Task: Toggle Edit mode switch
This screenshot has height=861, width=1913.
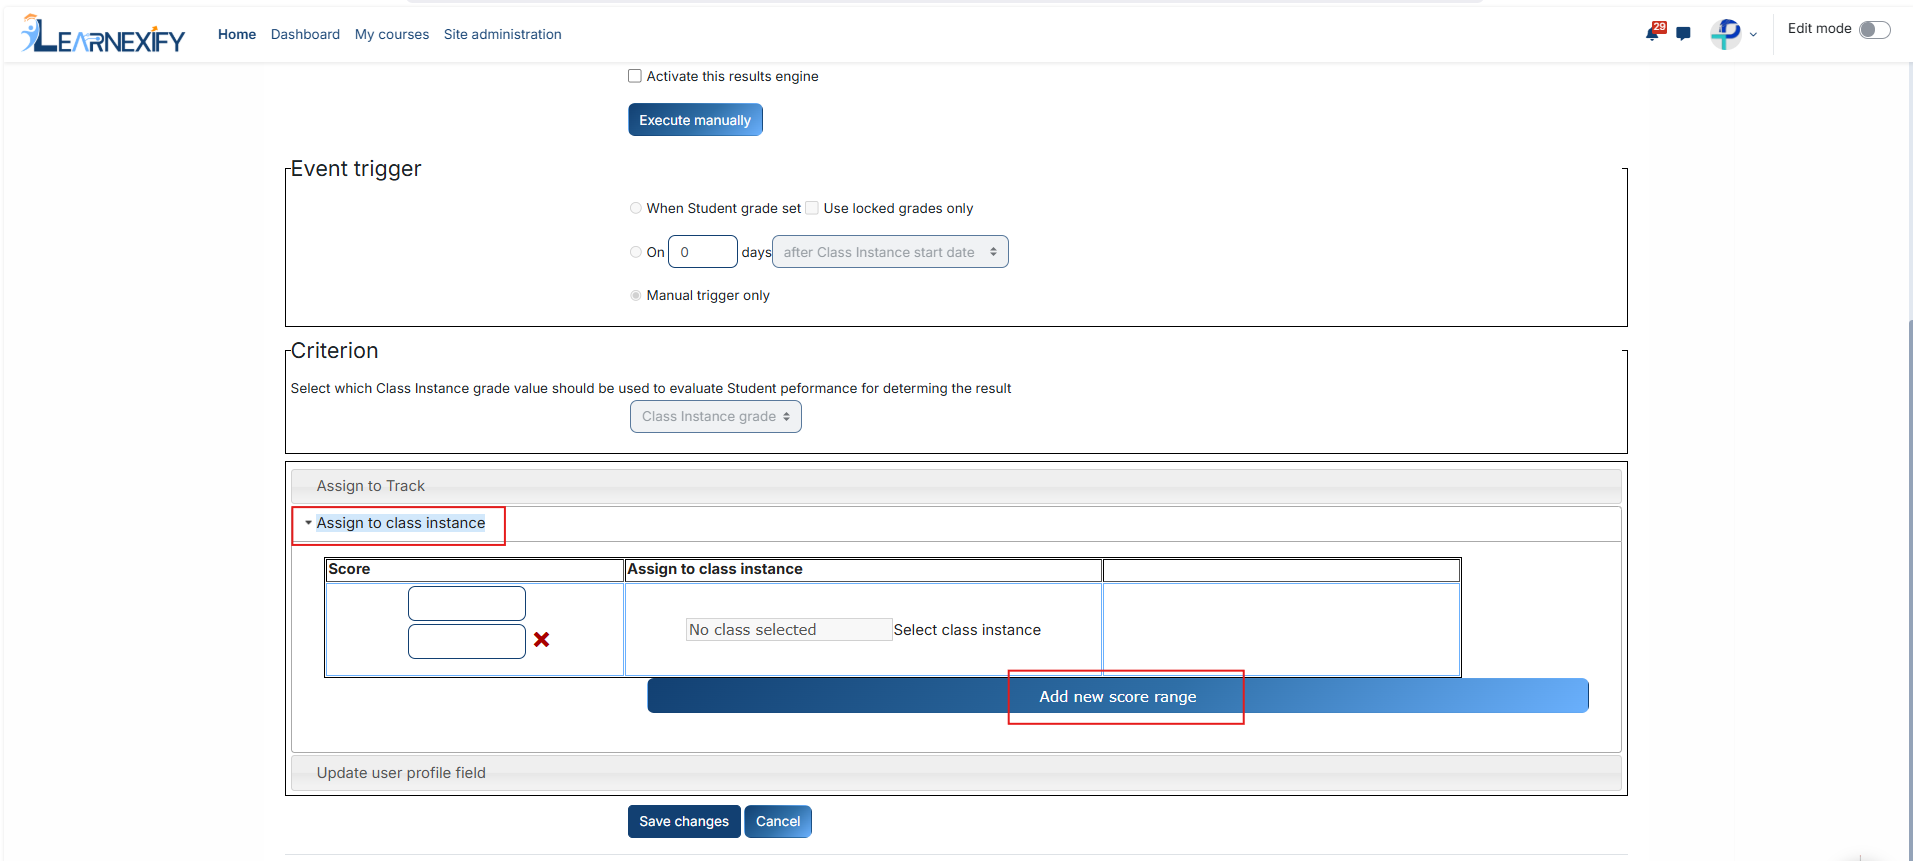Action: pyautogui.click(x=1875, y=29)
